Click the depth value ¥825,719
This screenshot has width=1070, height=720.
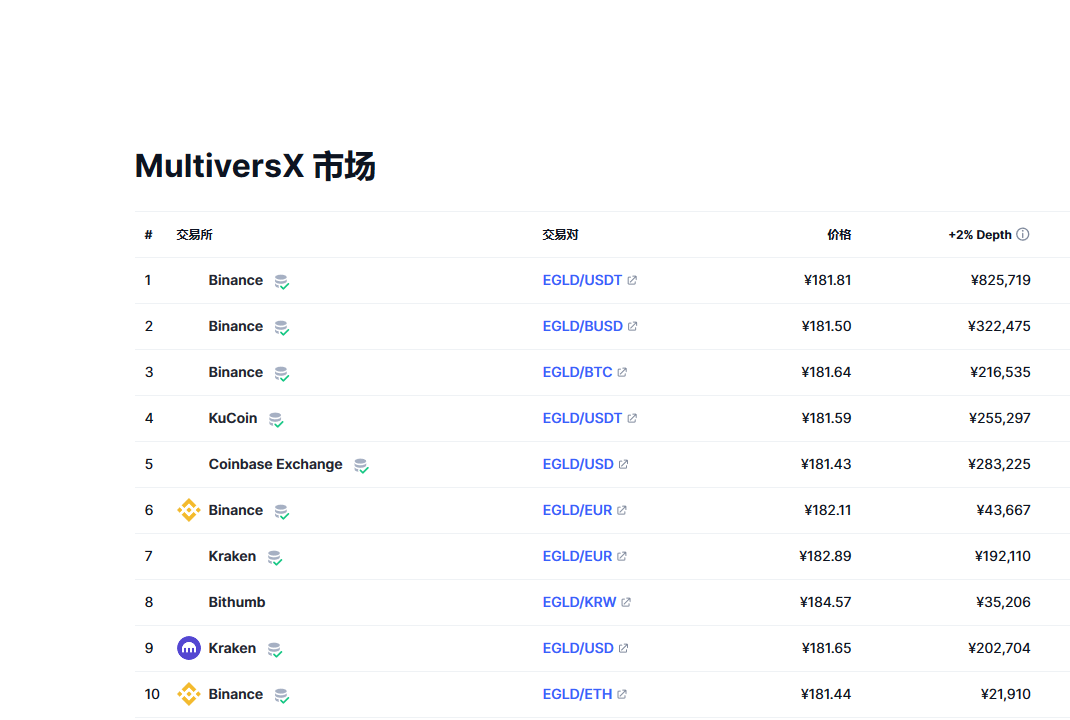1000,280
